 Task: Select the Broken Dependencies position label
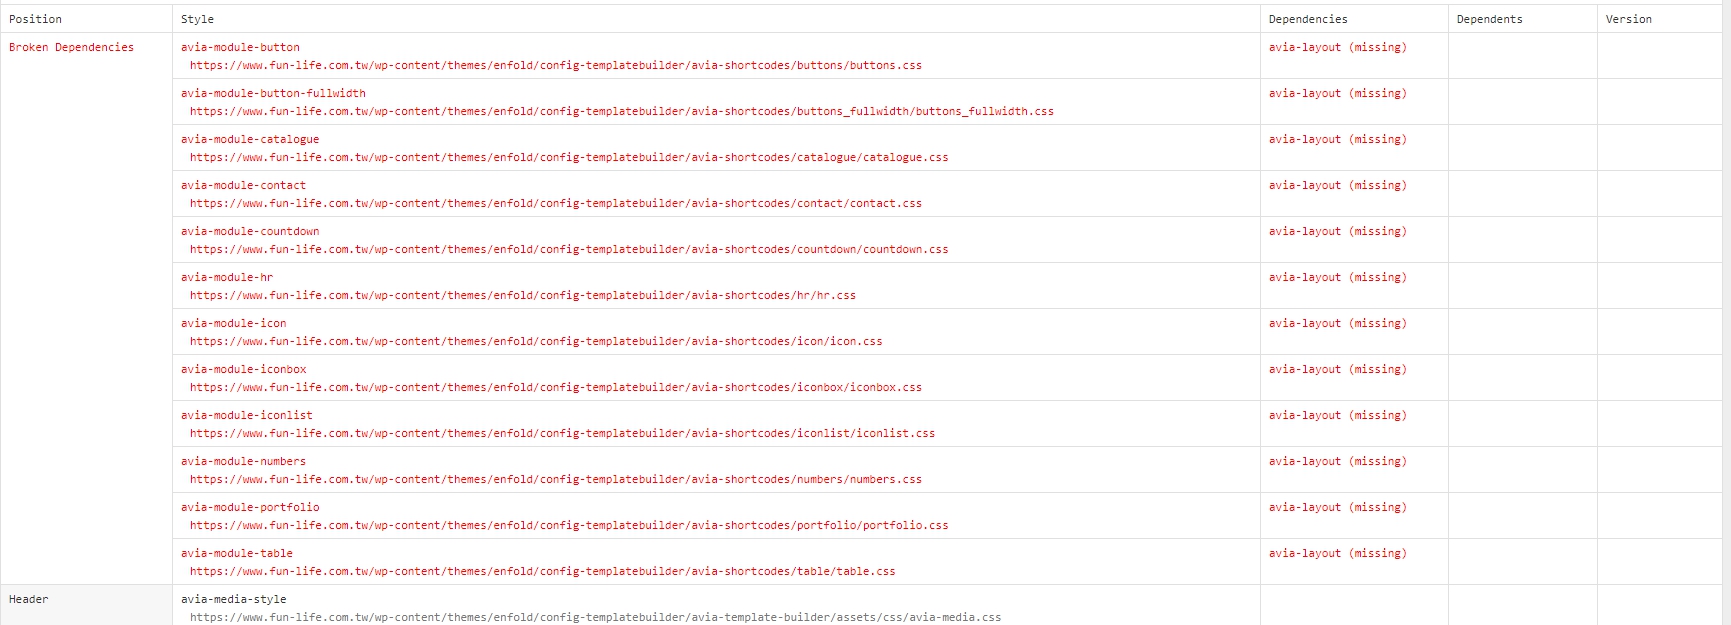(71, 47)
